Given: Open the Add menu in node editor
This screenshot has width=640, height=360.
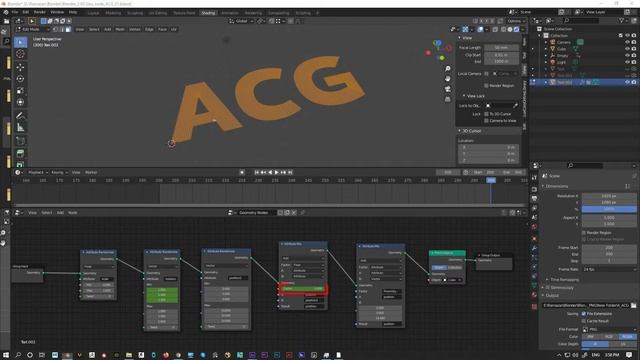Looking at the screenshot, I should 60,213.
